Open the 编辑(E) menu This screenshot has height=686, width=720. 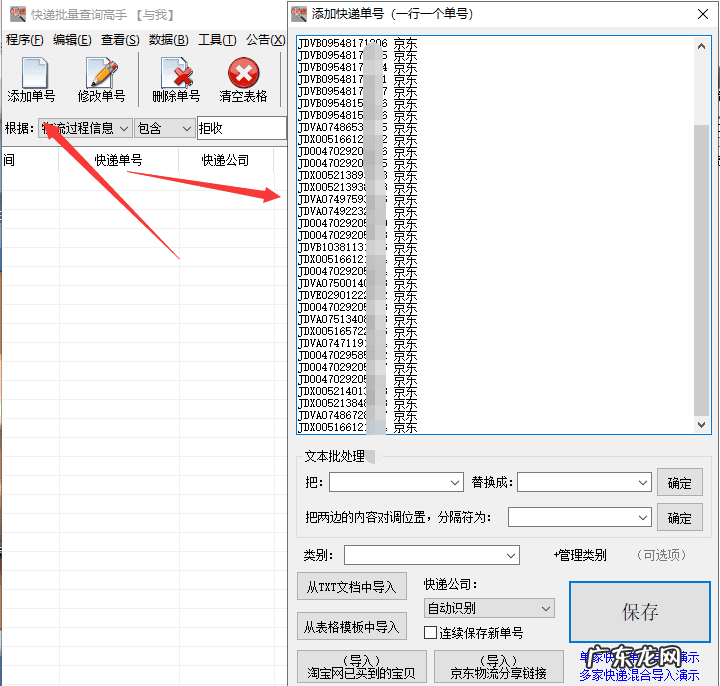coord(72,40)
